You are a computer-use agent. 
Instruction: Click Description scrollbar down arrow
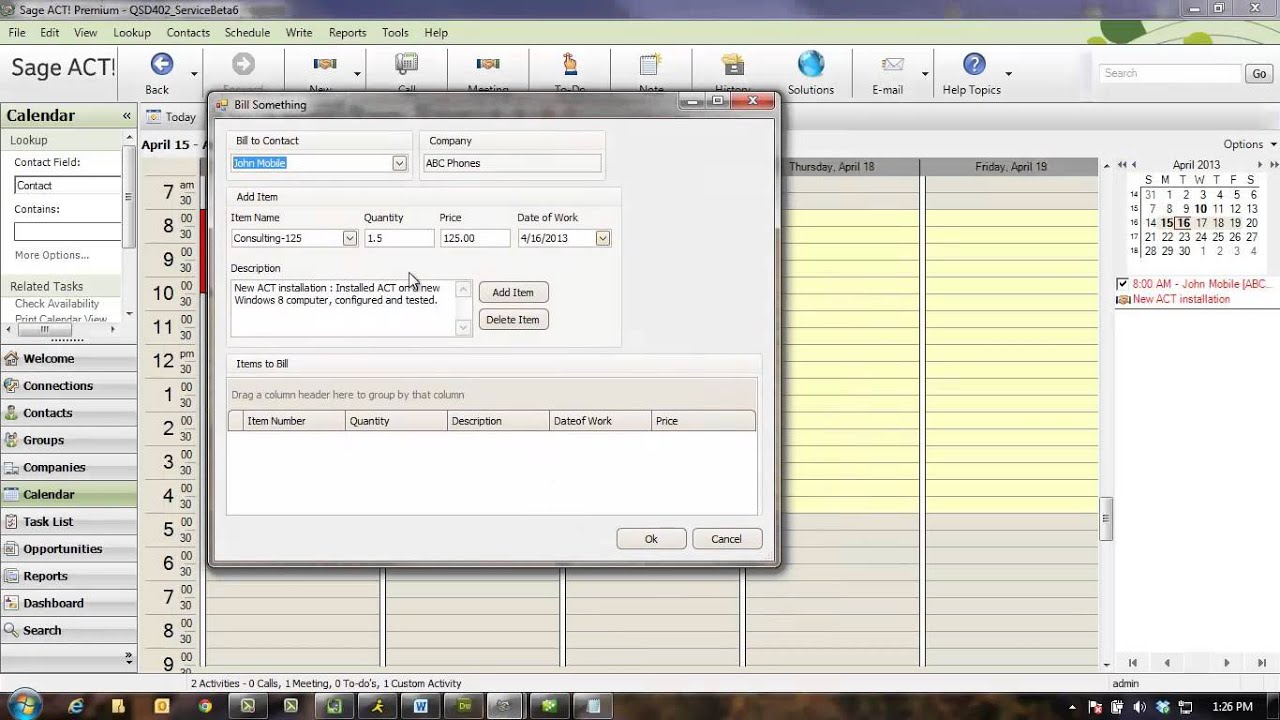click(463, 328)
